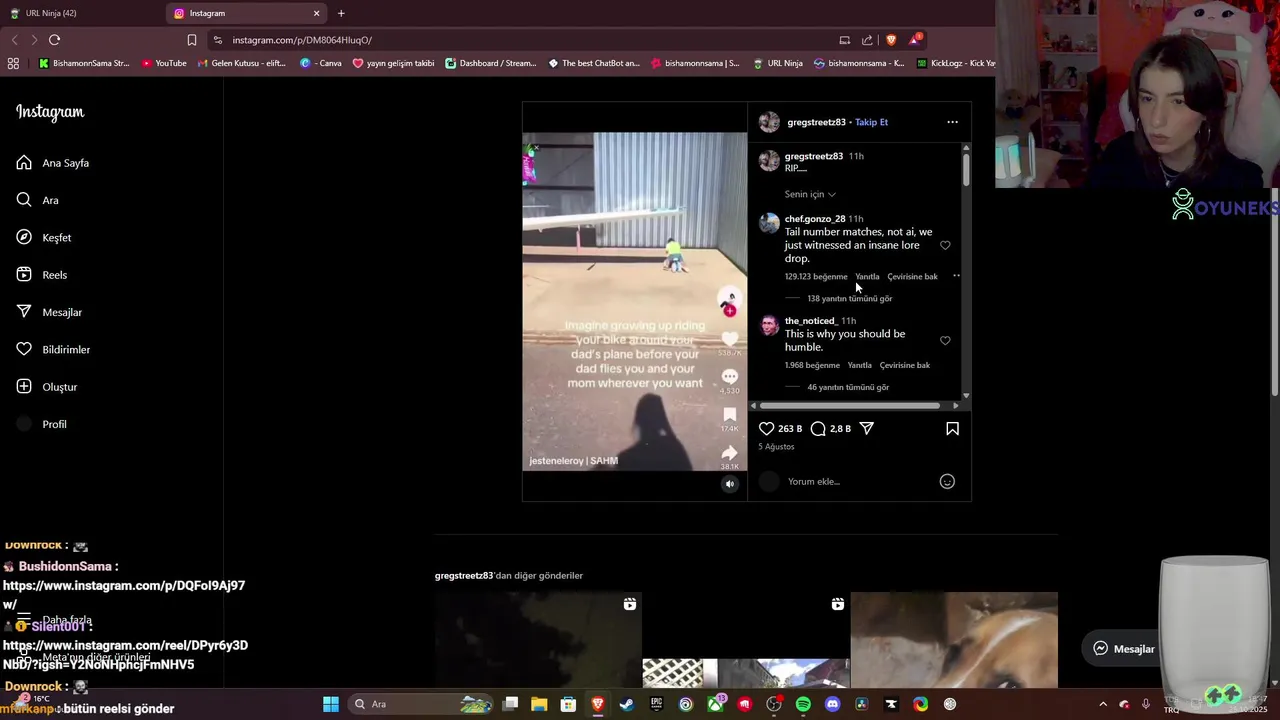Expand the Senin için dropdown
The width and height of the screenshot is (1280, 720).
click(810, 194)
